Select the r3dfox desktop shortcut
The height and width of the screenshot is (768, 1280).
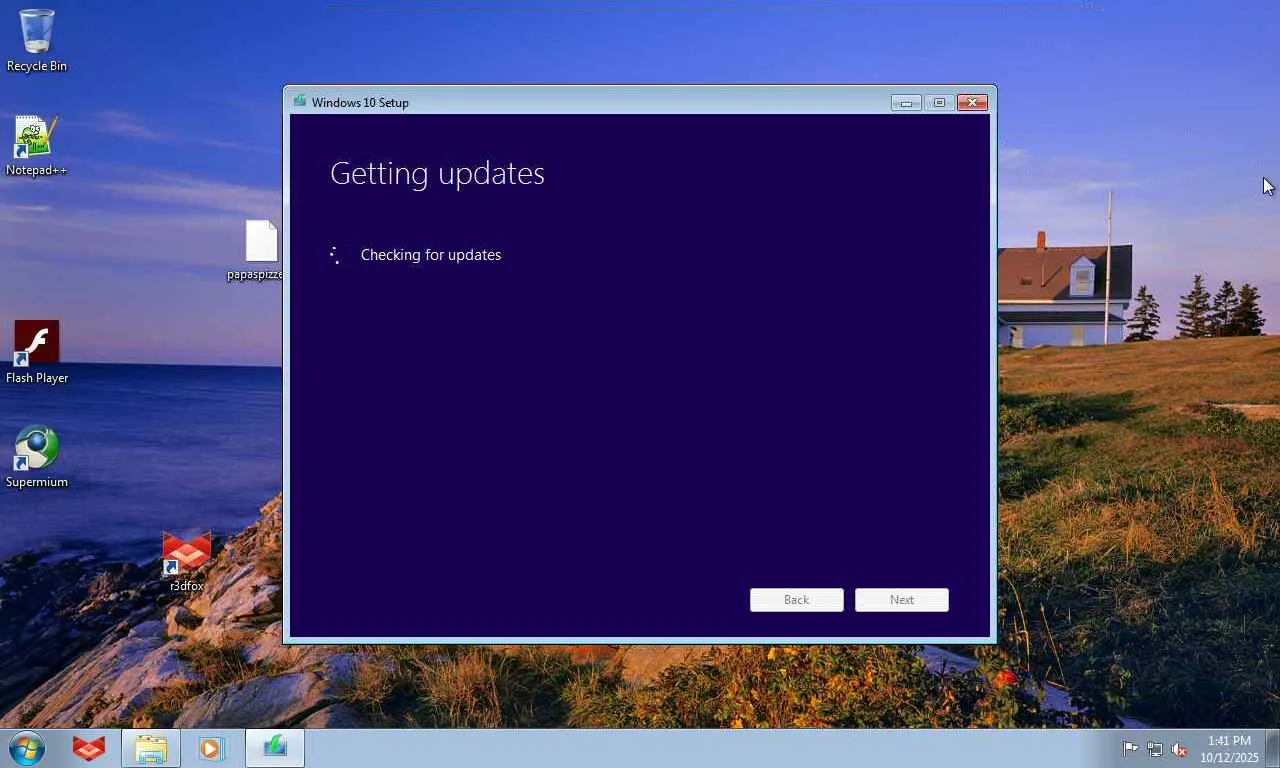coord(187,561)
